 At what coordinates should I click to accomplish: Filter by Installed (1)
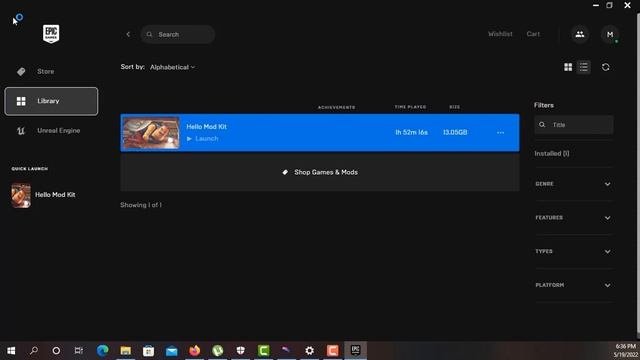tap(552, 153)
